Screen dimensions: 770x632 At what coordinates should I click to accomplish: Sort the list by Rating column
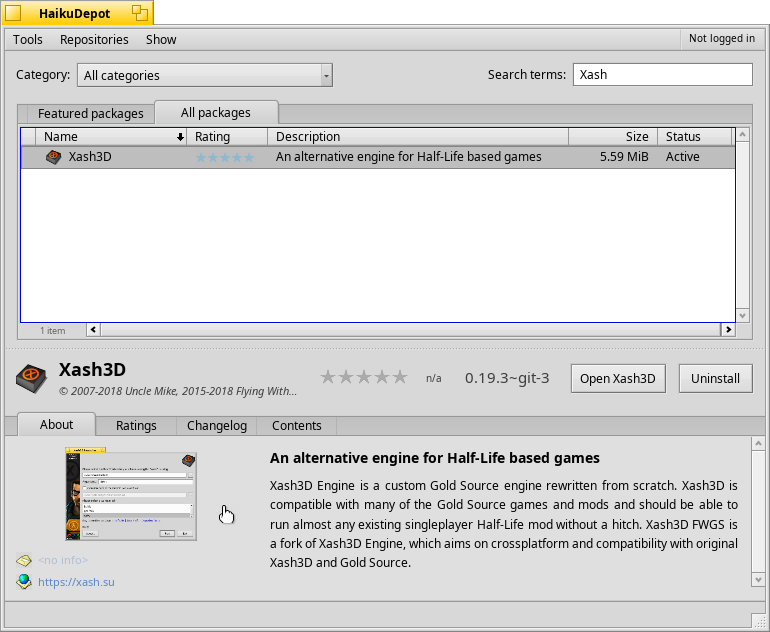tap(227, 137)
